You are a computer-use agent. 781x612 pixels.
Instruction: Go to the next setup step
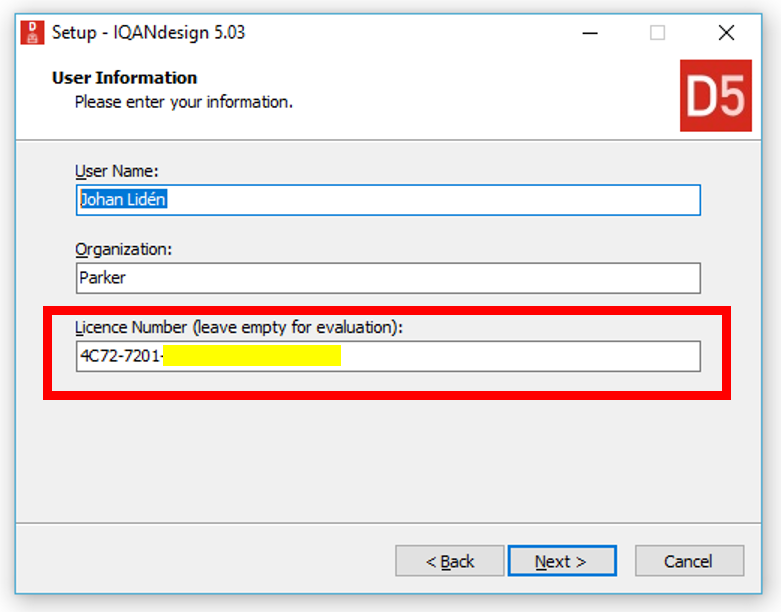pyautogui.click(x=562, y=561)
